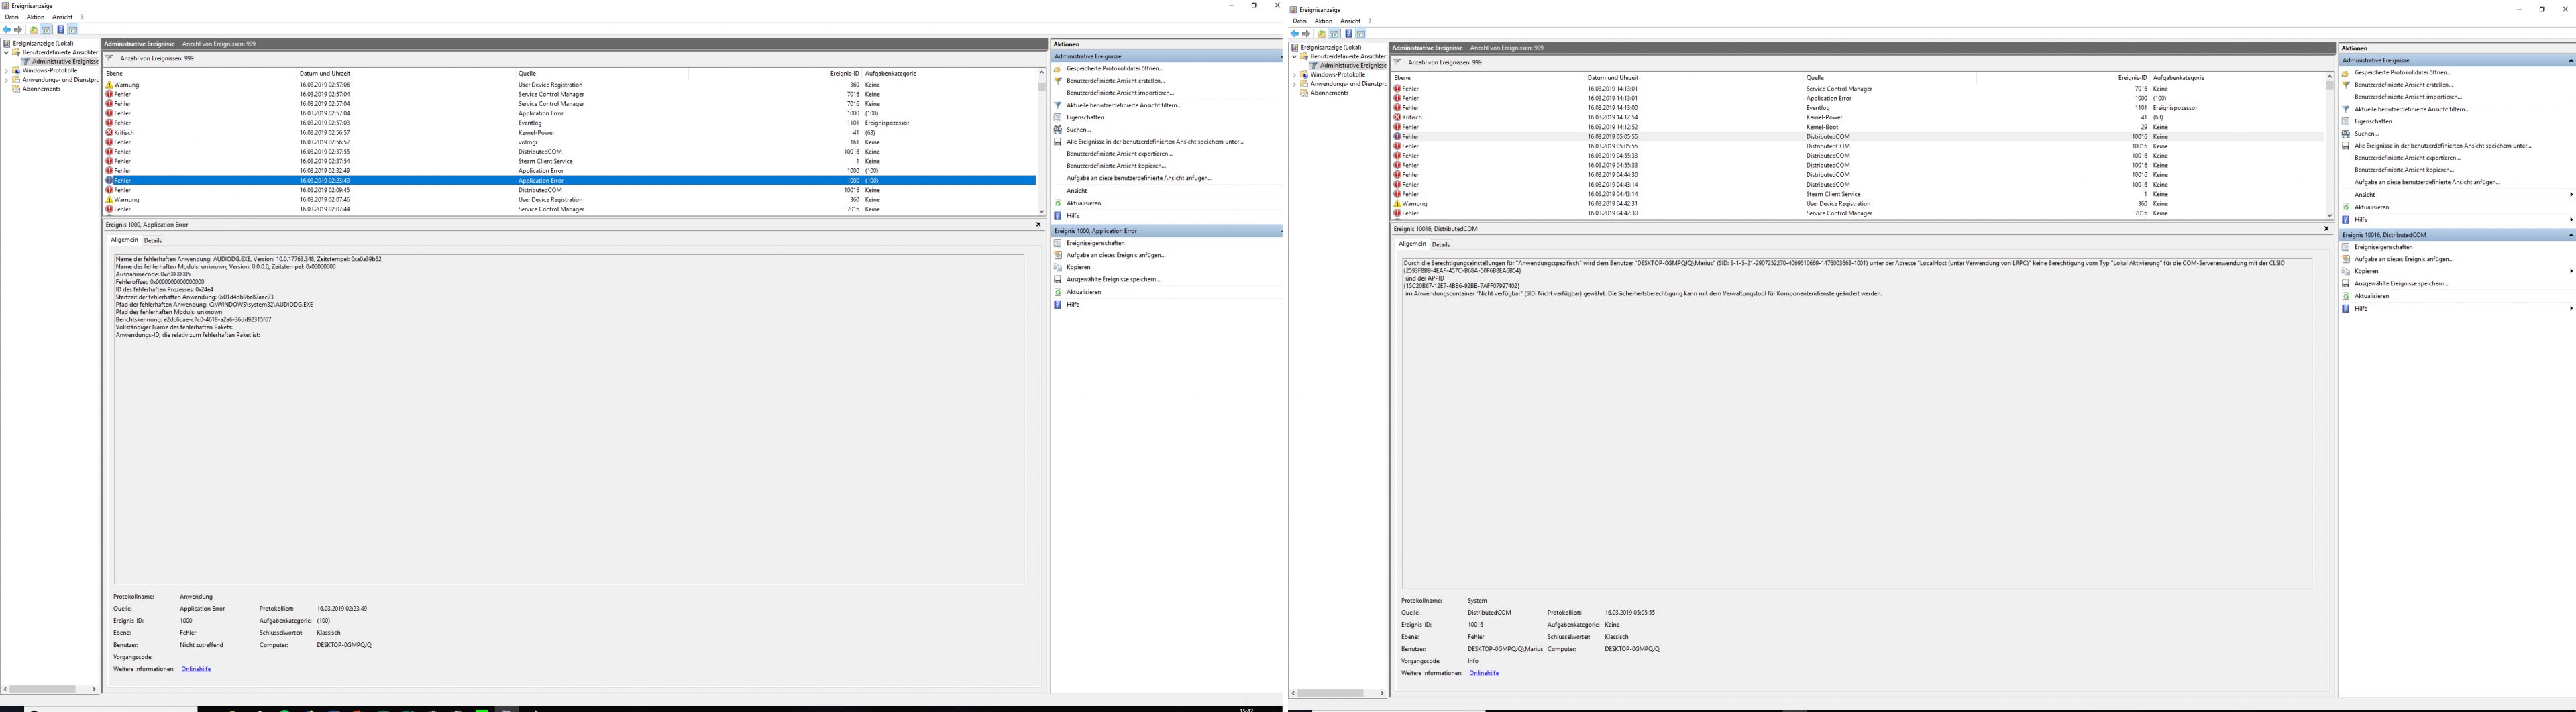Open the Datei menu in right window

point(1300,21)
